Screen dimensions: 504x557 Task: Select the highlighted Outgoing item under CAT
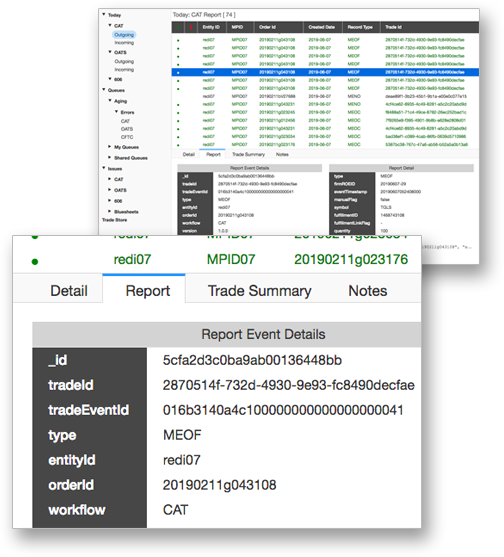tap(124, 34)
